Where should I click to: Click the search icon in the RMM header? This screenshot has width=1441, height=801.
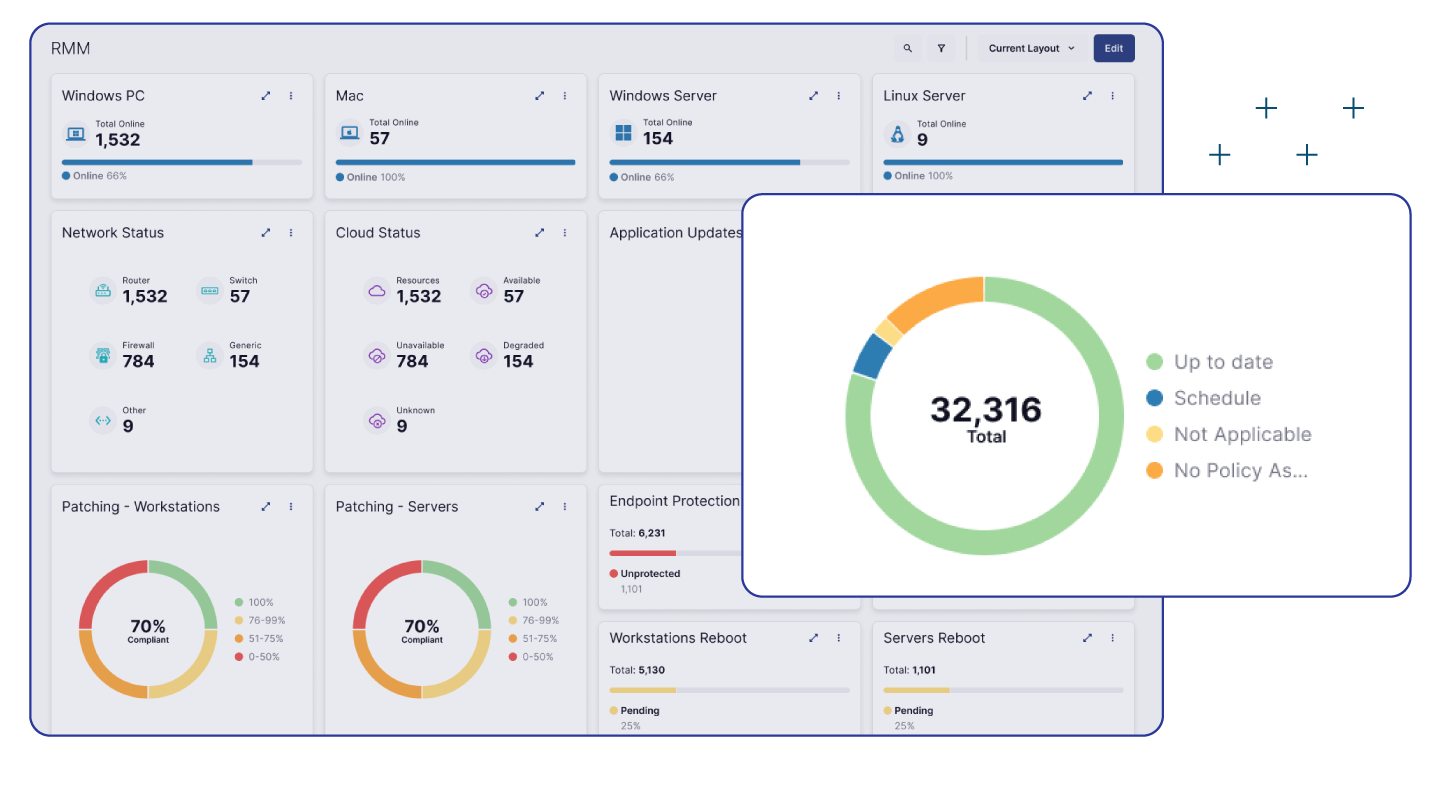click(907, 48)
